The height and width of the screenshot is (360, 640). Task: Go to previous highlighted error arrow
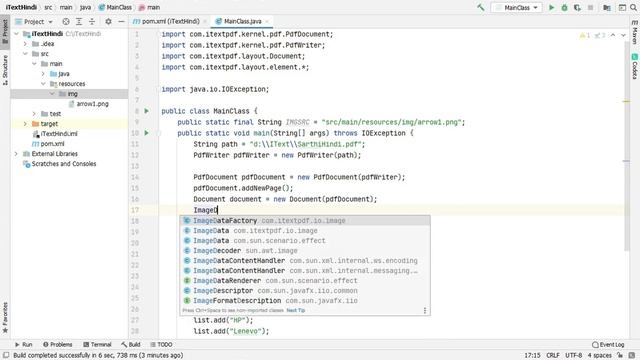[613, 36]
